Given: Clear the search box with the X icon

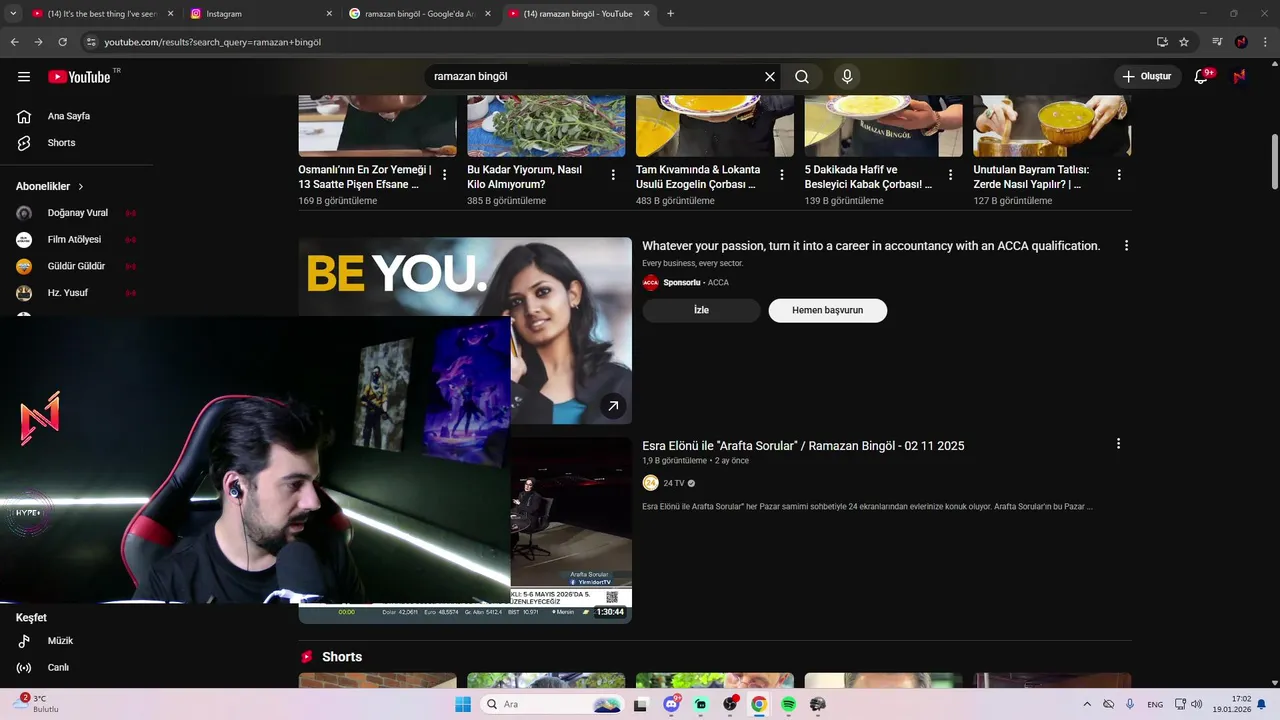Looking at the screenshot, I should 770,77.
